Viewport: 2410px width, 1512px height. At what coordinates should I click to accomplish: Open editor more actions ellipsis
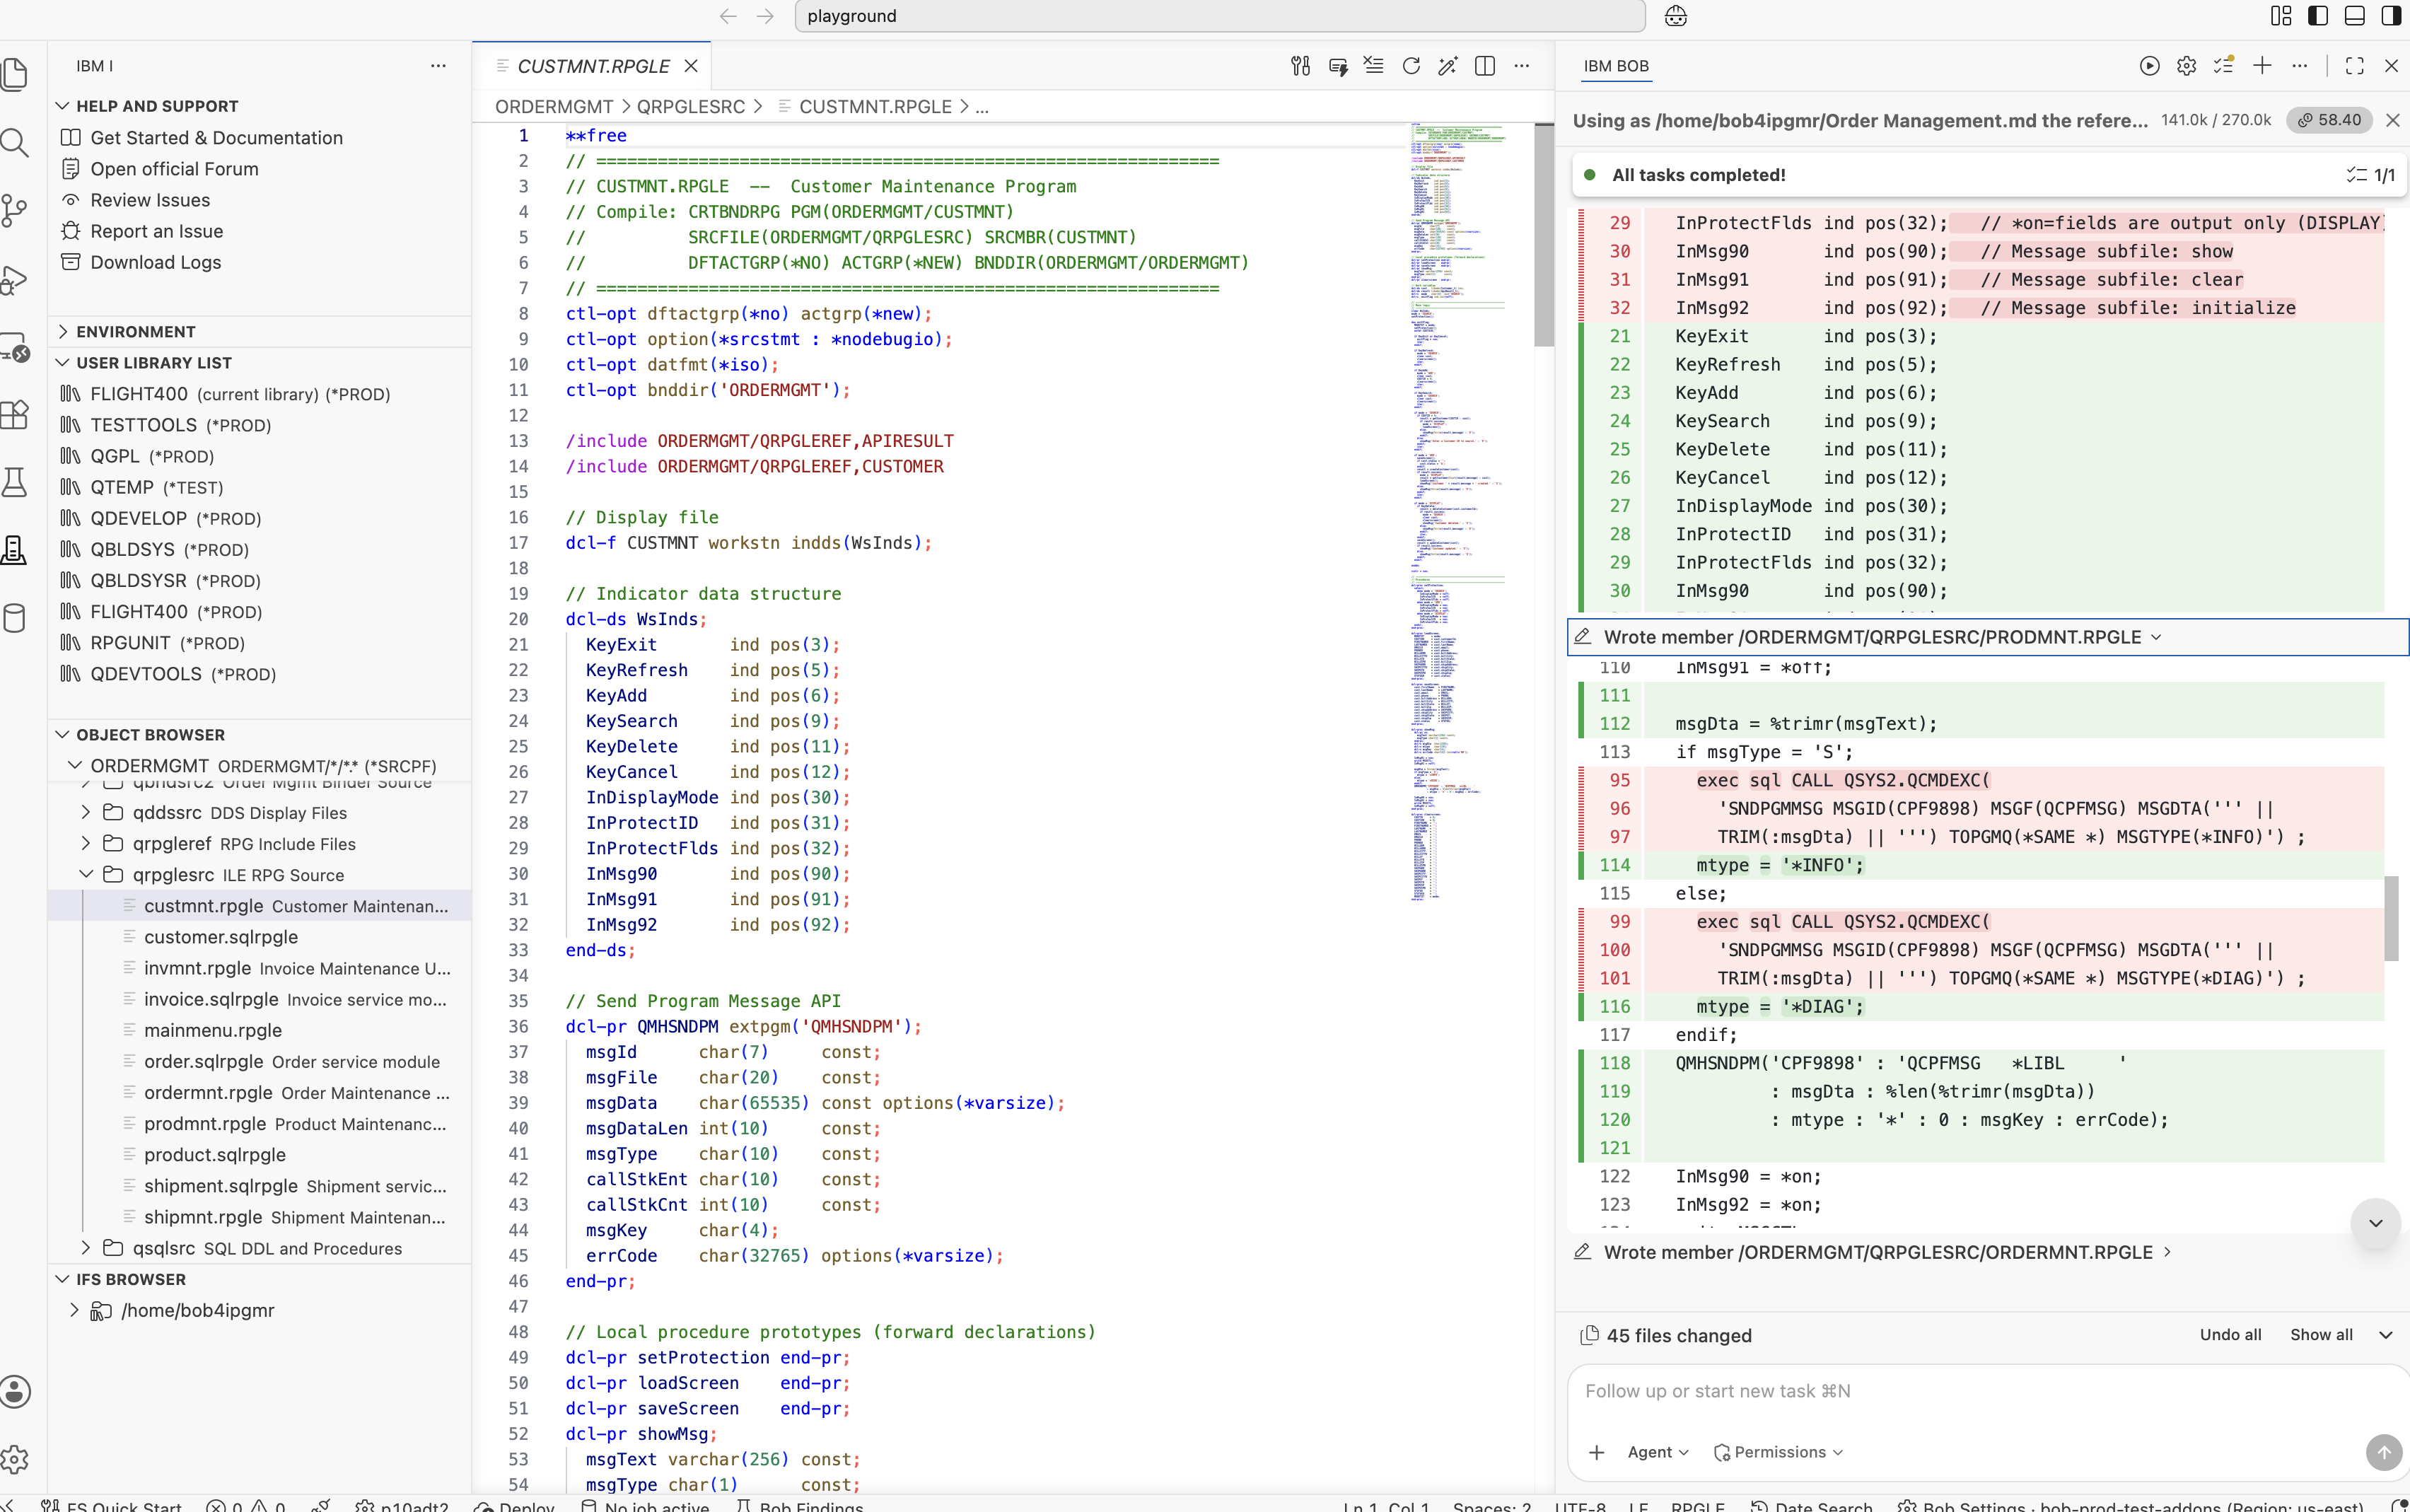1522,66
